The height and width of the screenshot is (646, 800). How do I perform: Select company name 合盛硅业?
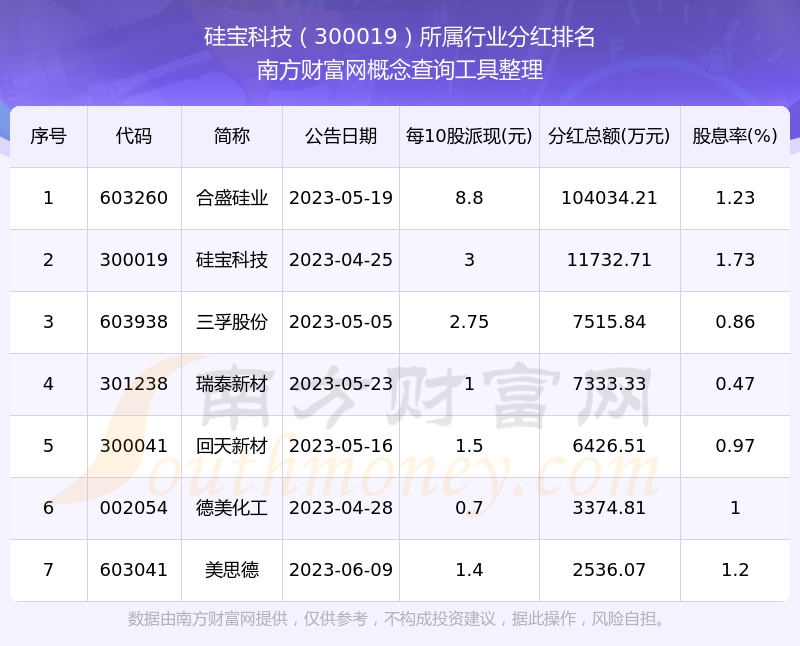coord(232,198)
